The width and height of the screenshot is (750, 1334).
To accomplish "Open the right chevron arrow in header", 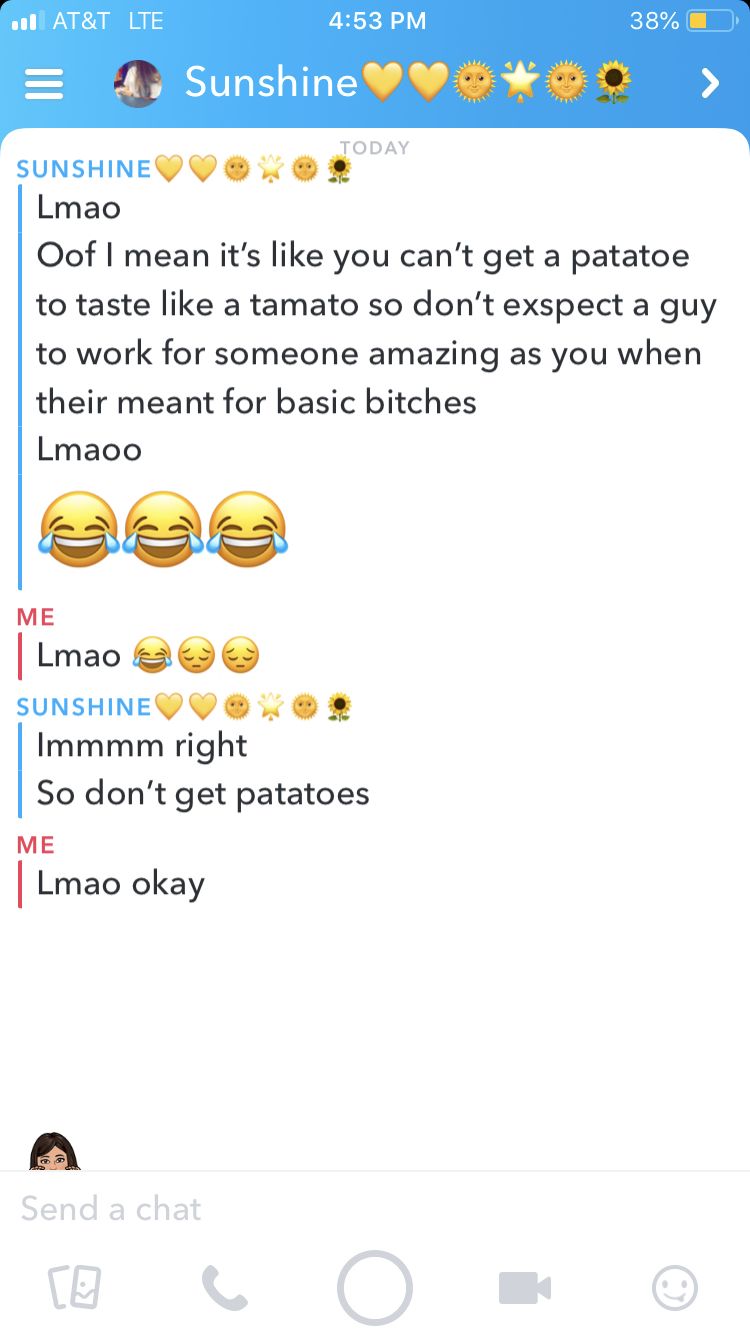I will (710, 83).
